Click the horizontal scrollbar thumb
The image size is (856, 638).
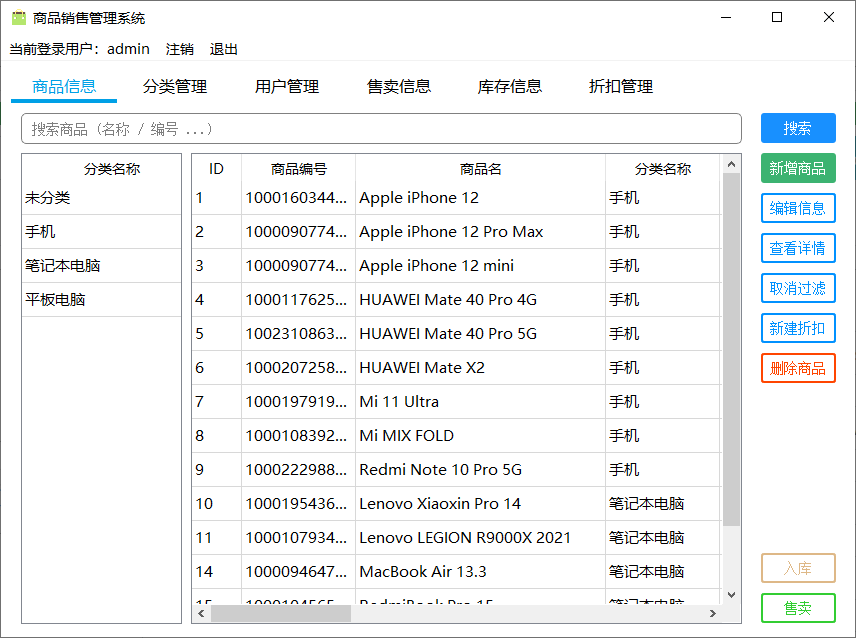(x=281, y=613)
